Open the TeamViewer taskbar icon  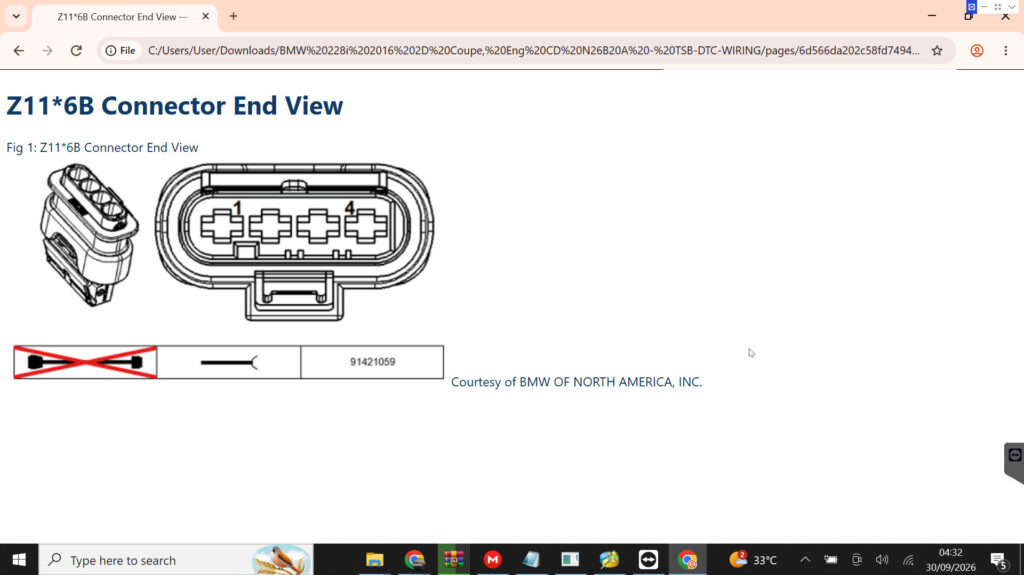coord(648,560)
